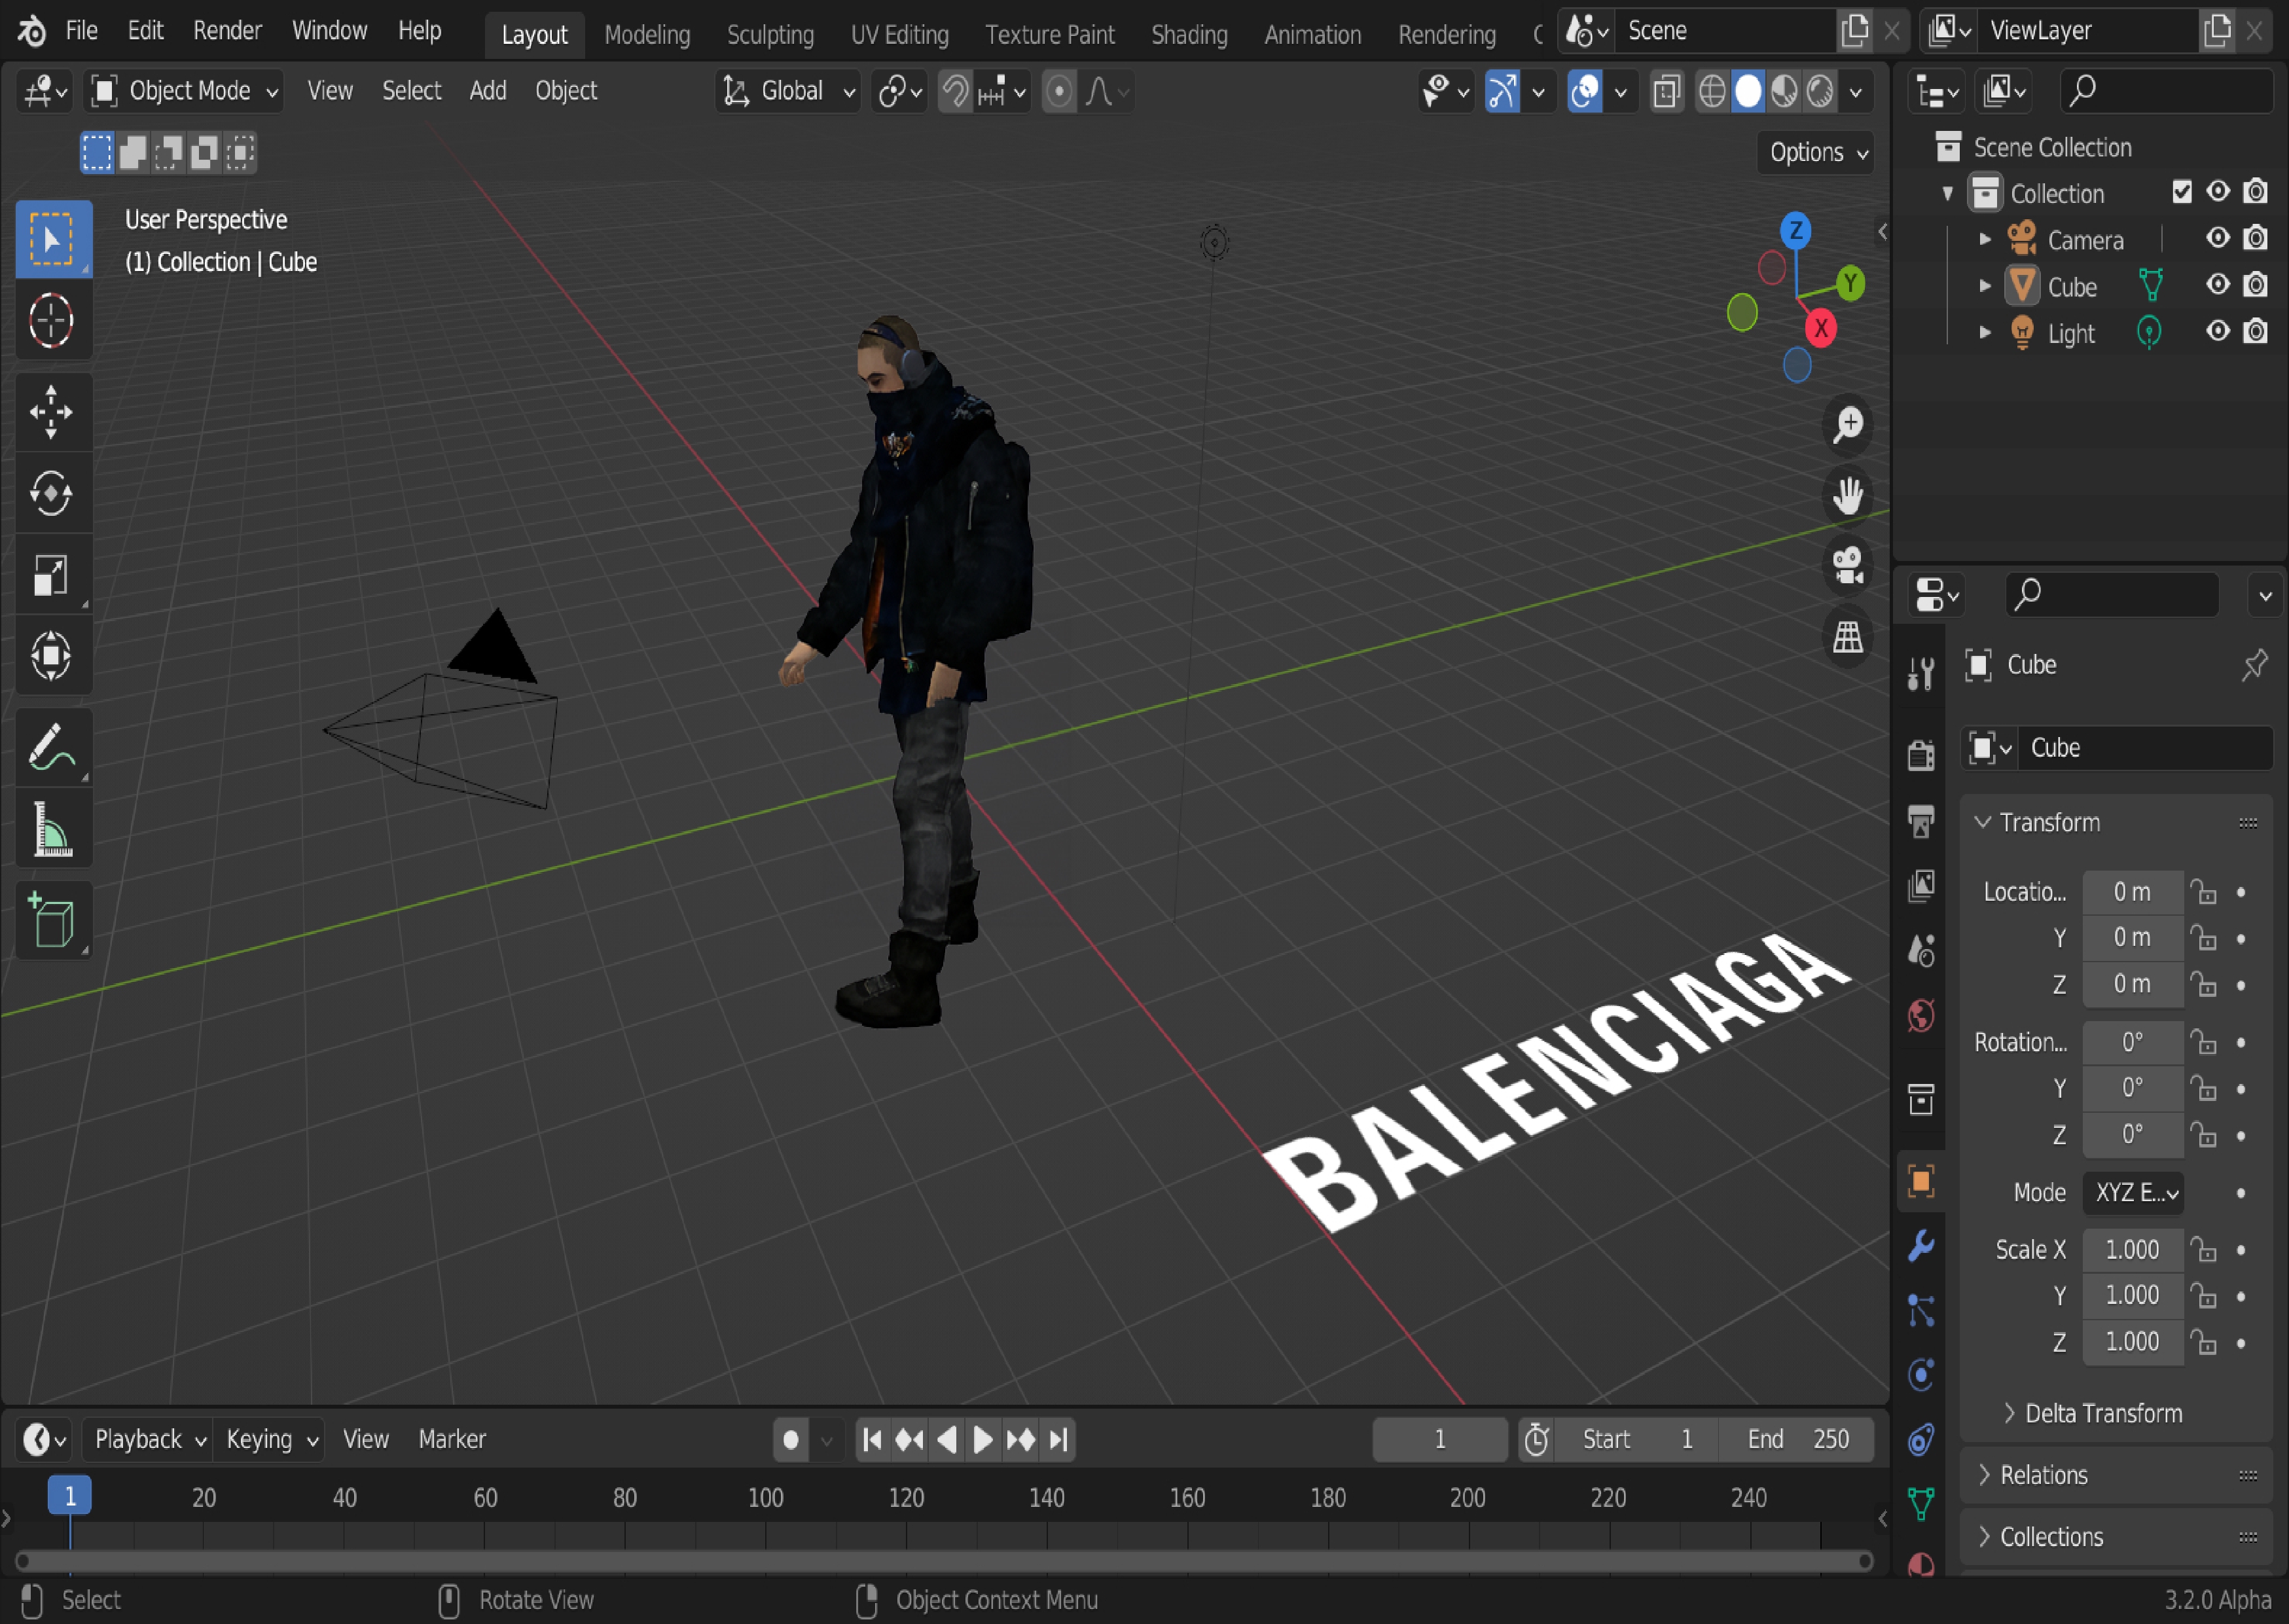This screenshot has height=1624, width=2289.
Task: Open the Add menu in viewport header
Action: [488, 91]
